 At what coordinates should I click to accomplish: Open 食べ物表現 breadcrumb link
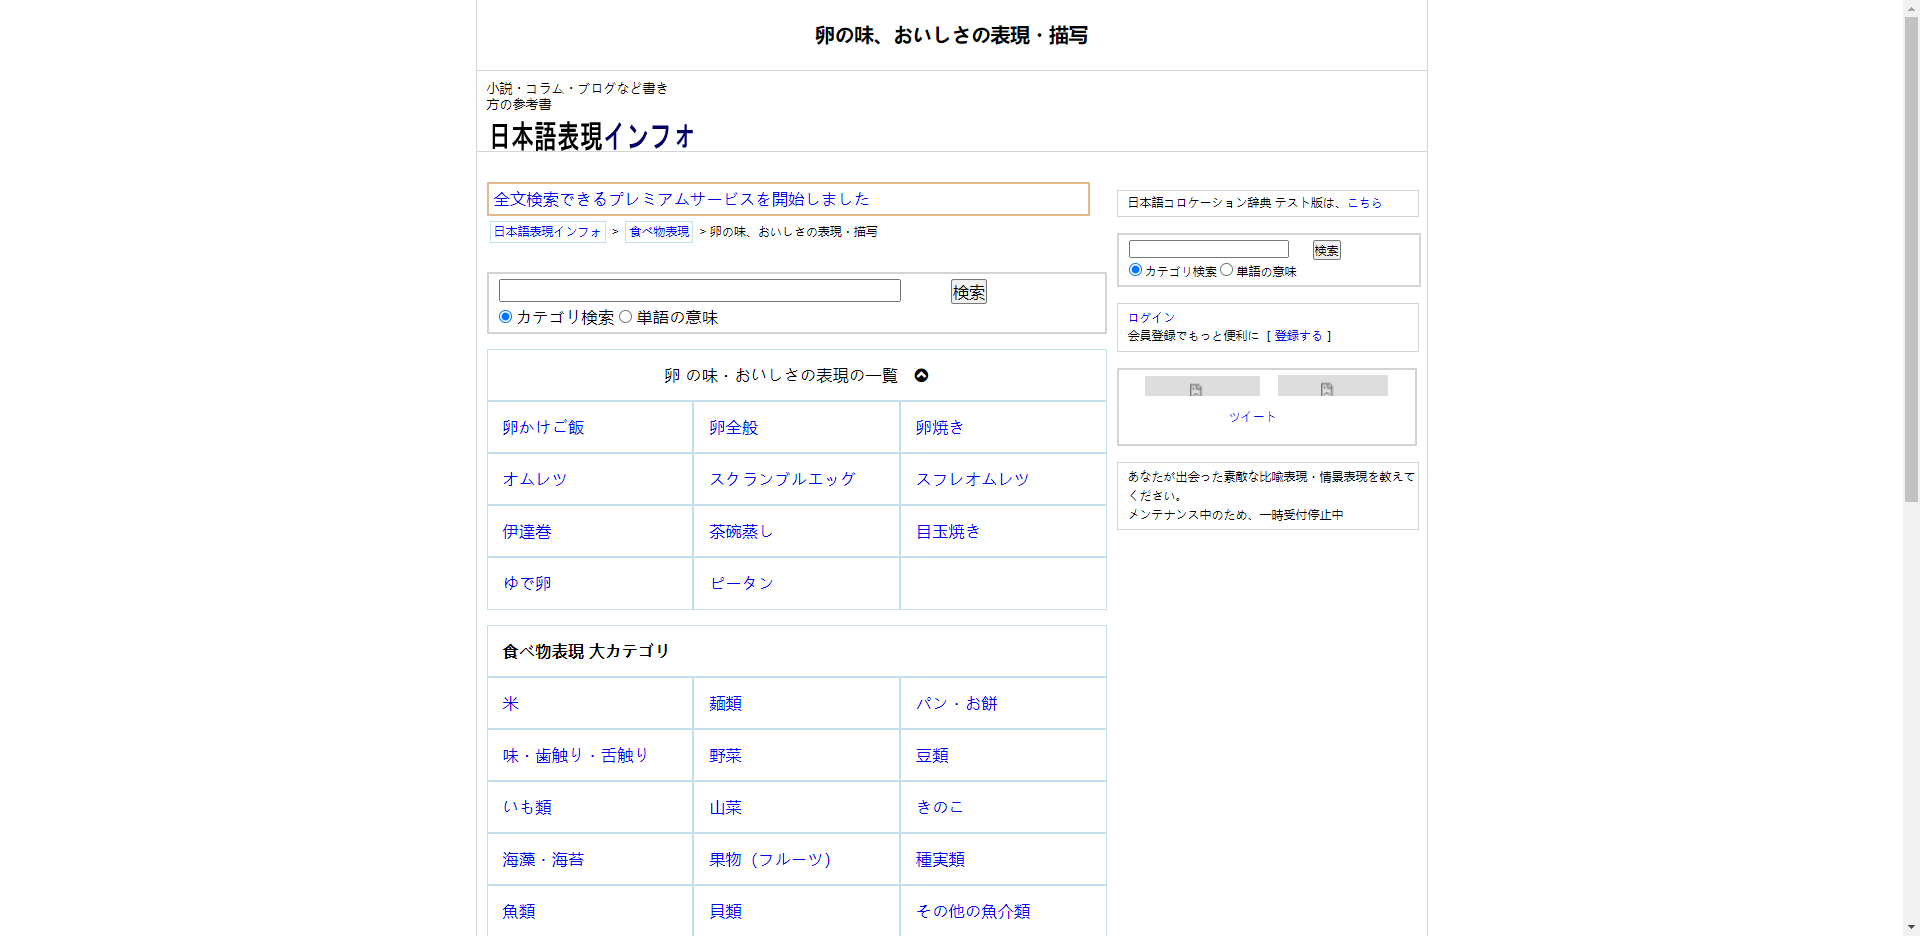[658, 232]
